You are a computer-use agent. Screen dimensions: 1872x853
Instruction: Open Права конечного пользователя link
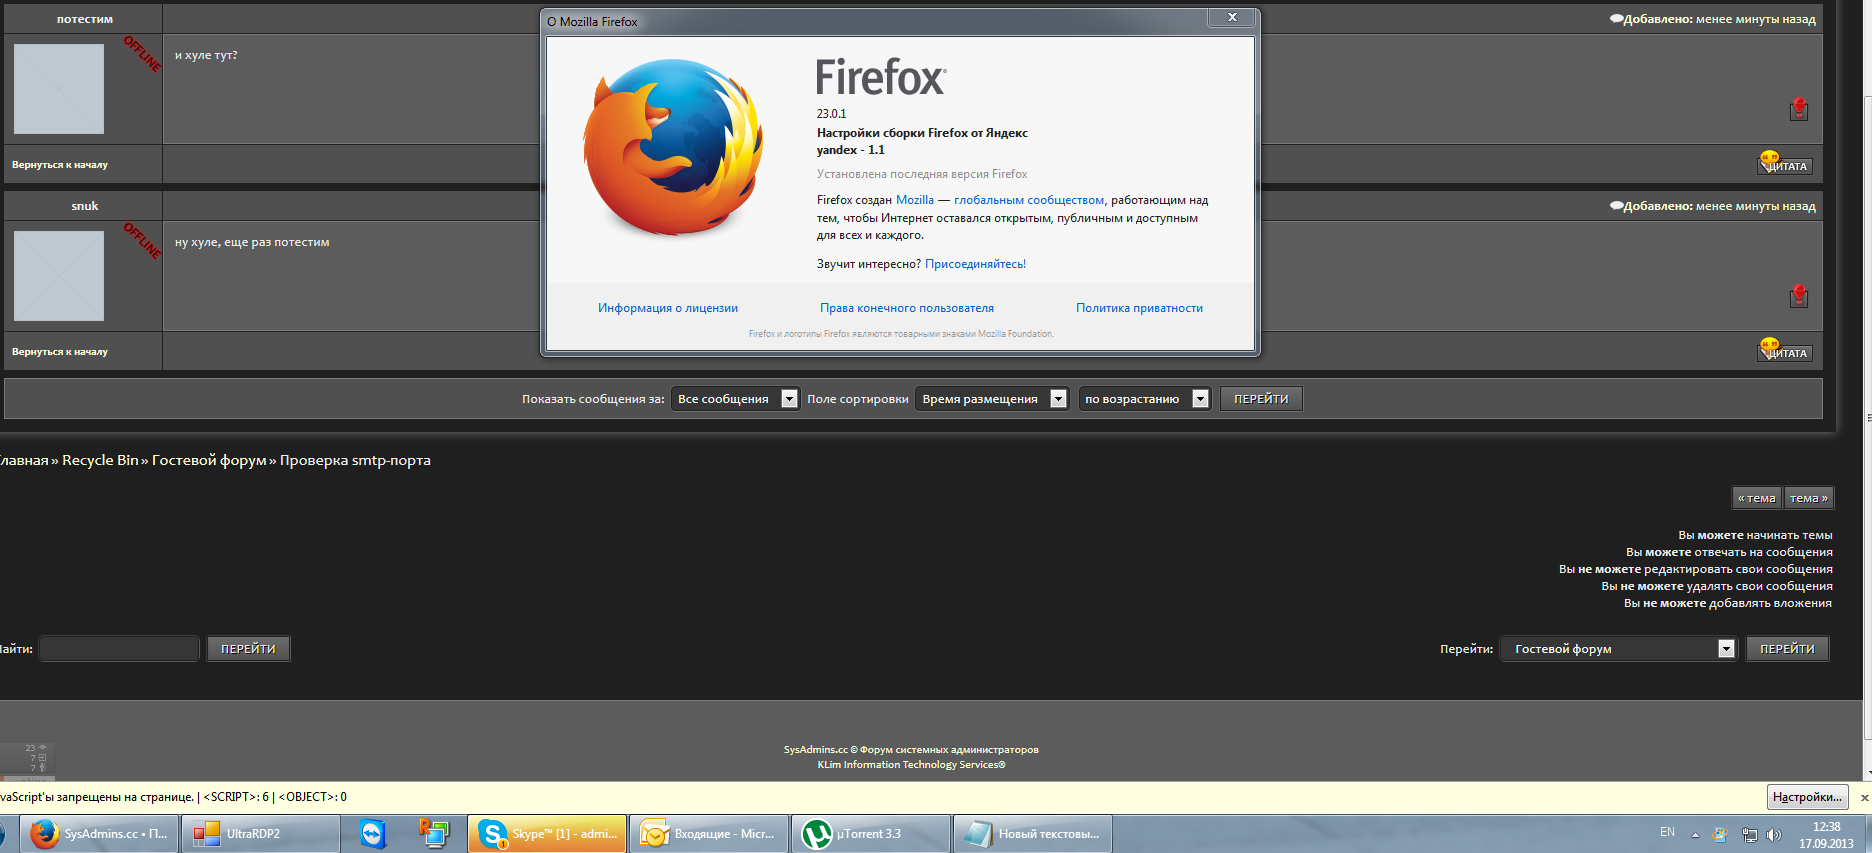click(907, 308)
